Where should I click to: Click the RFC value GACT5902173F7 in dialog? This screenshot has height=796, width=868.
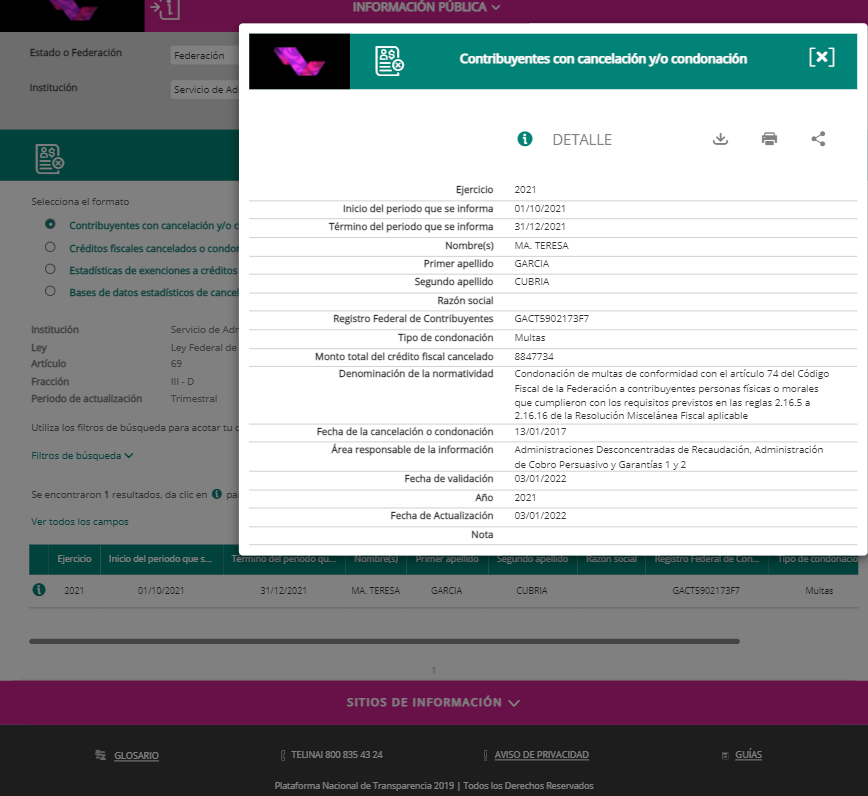pyautogui.click(x=551, y=318)
